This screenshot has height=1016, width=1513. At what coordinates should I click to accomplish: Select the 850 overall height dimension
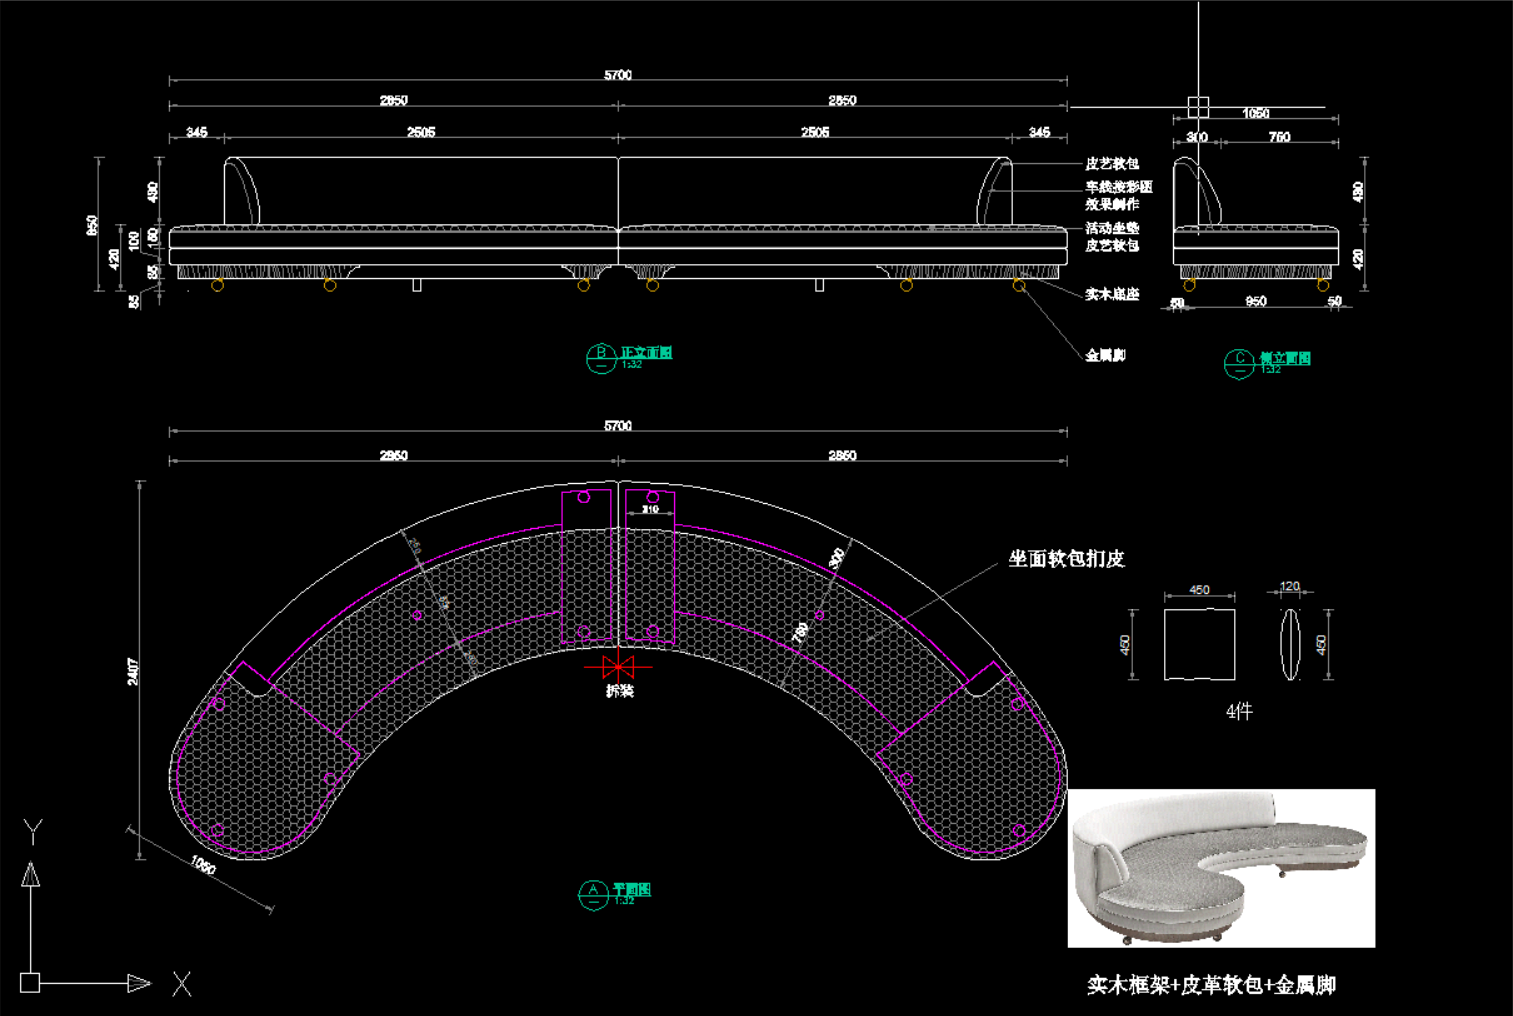click(92, 225)
